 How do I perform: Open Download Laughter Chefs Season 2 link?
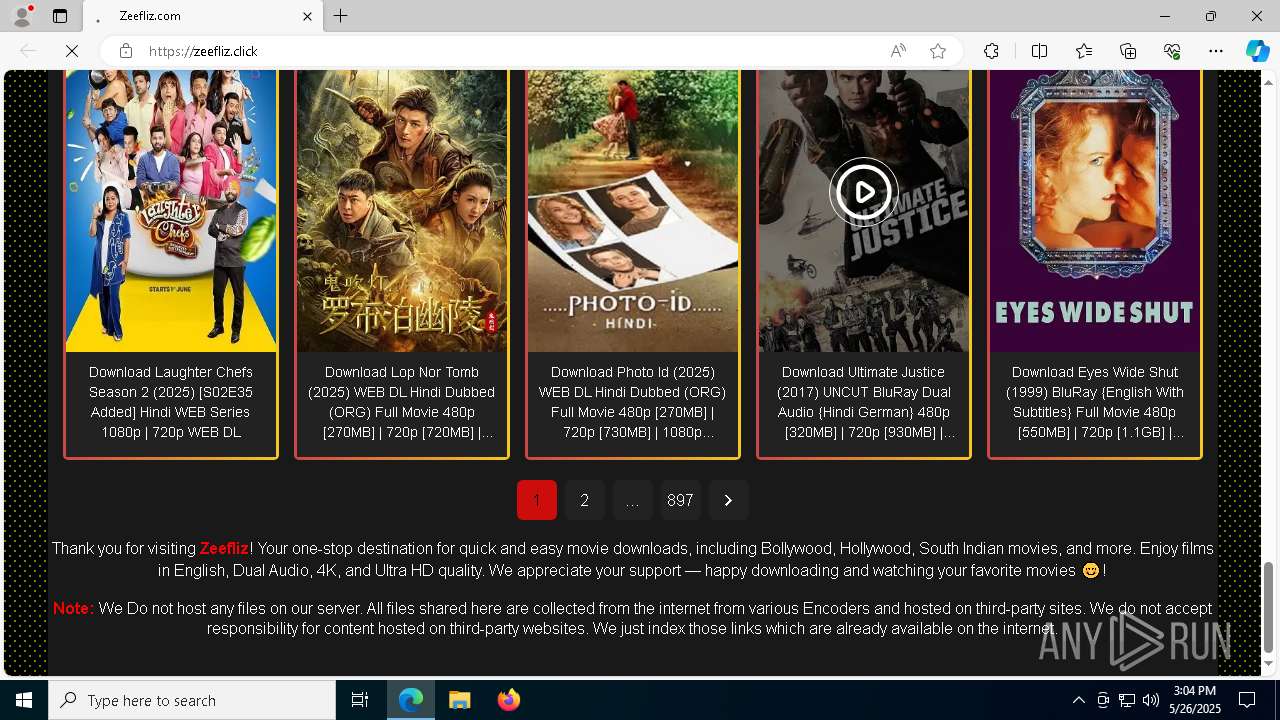click(171, 402)
